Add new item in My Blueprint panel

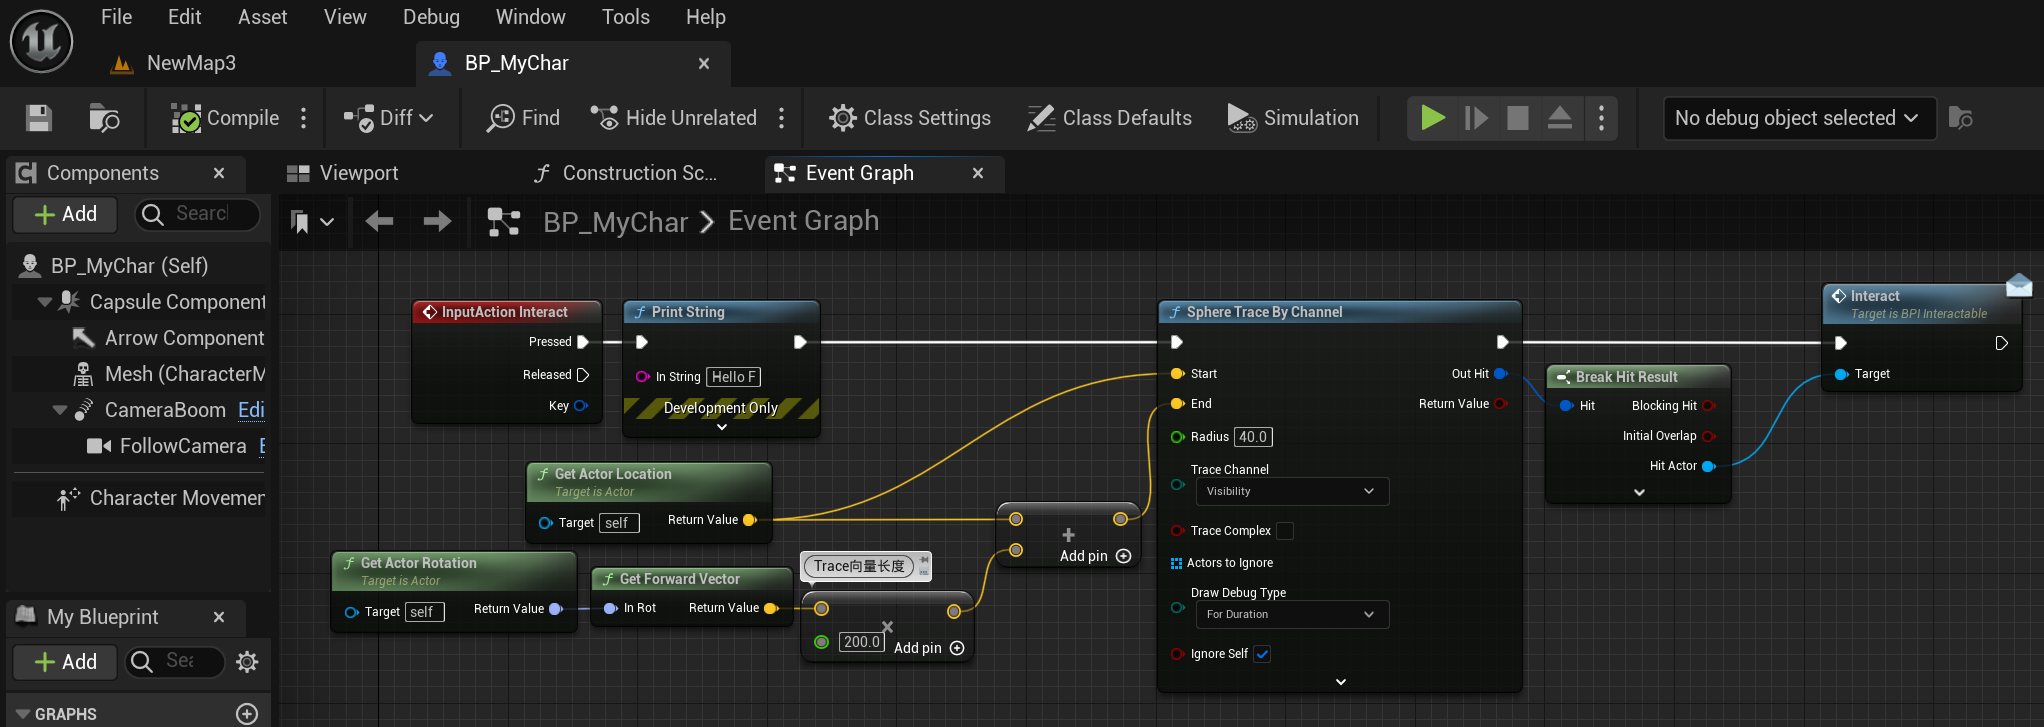(x=66, y=662)
